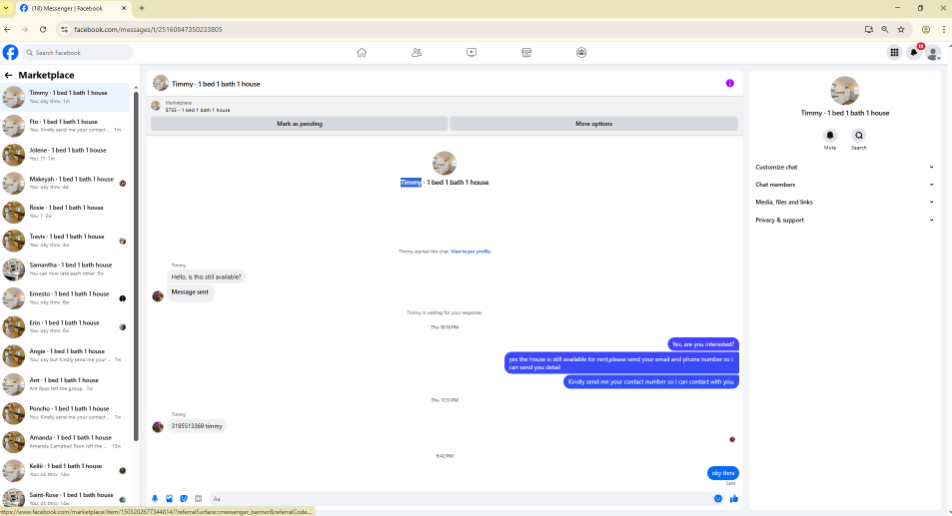The width and height of the screenshot is (952, 516).
Task: Open conversation information purple icon
Action: [x=730, y=83]
